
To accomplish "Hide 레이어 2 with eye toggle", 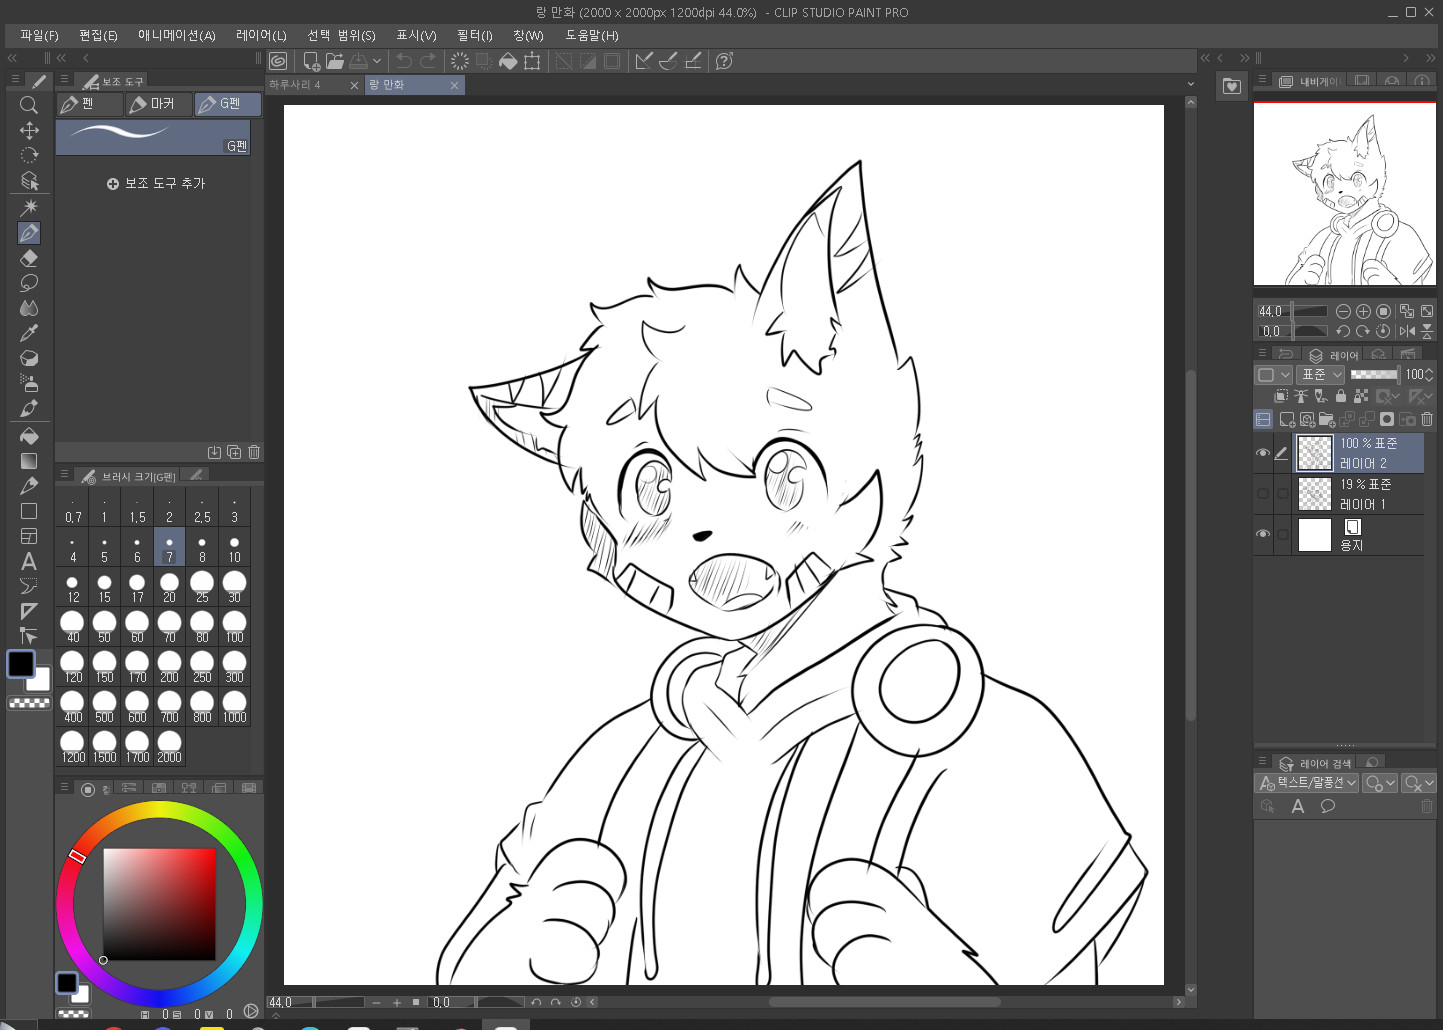I will point(1263,453).
